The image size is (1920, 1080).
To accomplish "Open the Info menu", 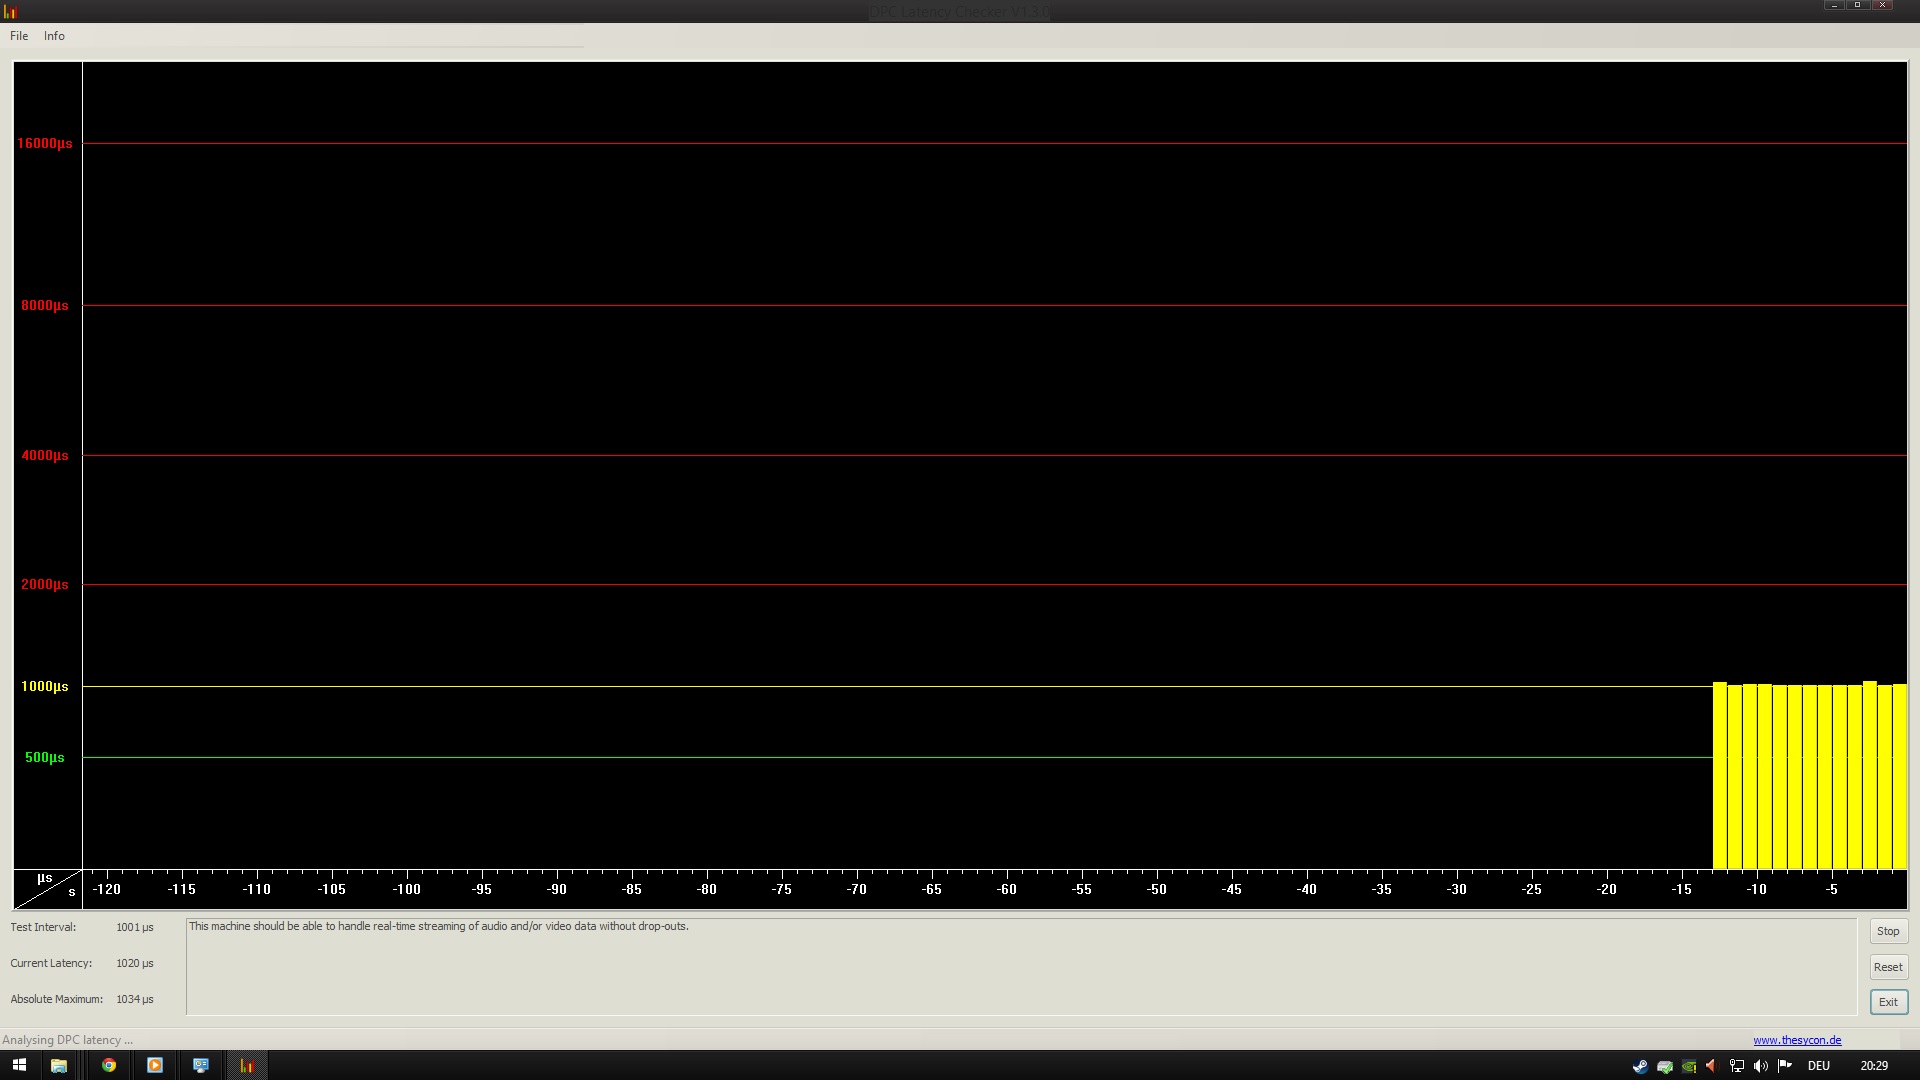I will tap(54, 36).
